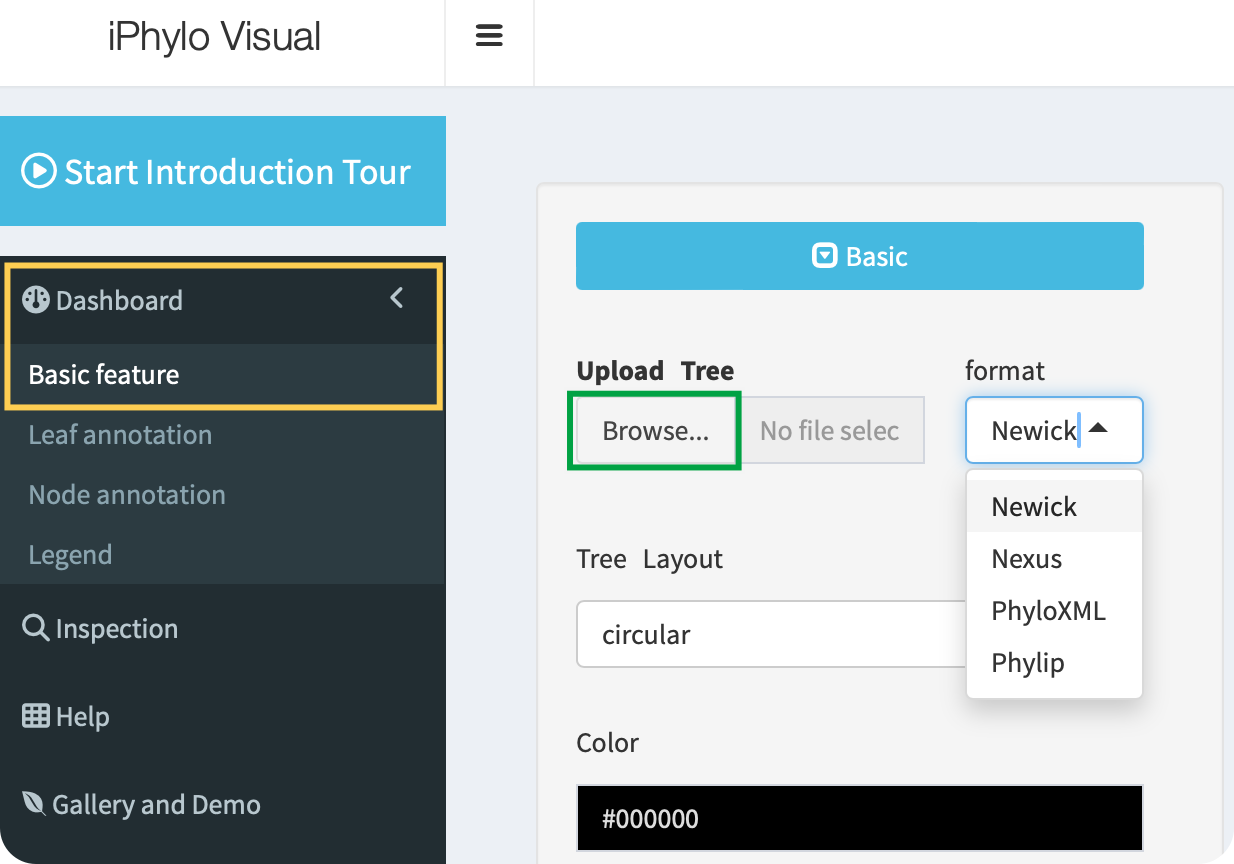Click the hamburger menu icon
Viewport: 1234px width, 864px height.
tap(489, 36)
